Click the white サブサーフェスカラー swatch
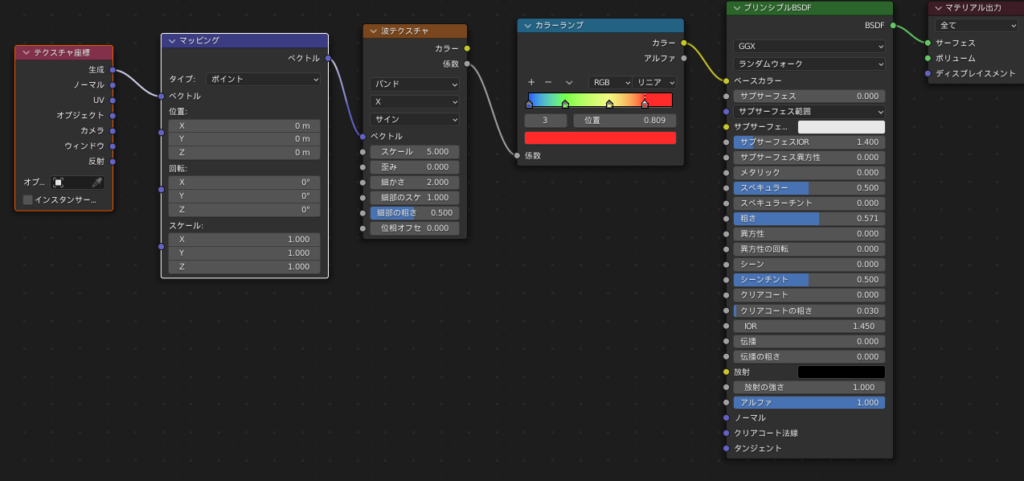 point(841,127)
